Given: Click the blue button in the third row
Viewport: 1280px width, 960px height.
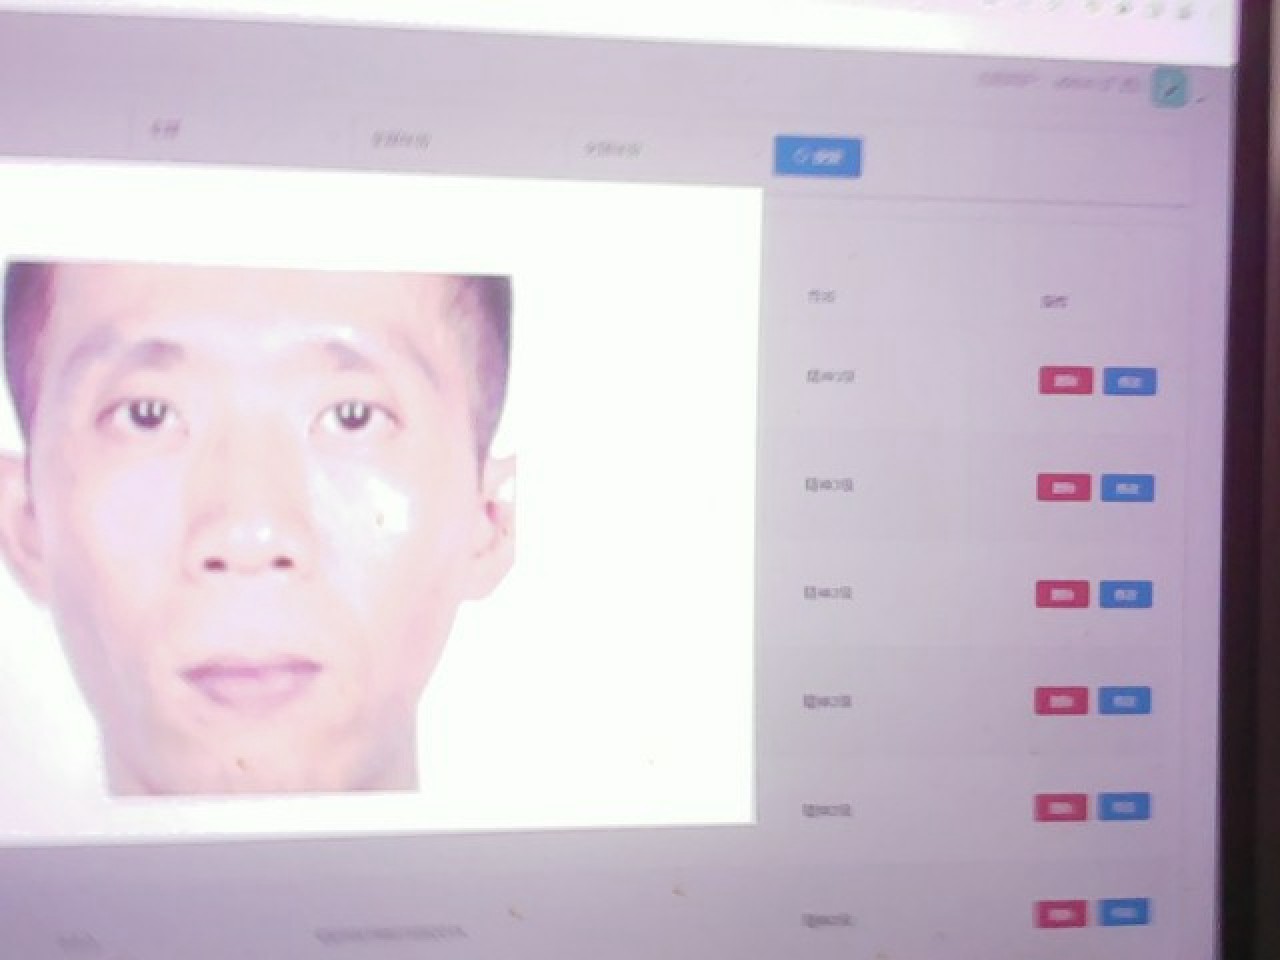Looking at the screenshot, I should click(x=1125, y=595).
